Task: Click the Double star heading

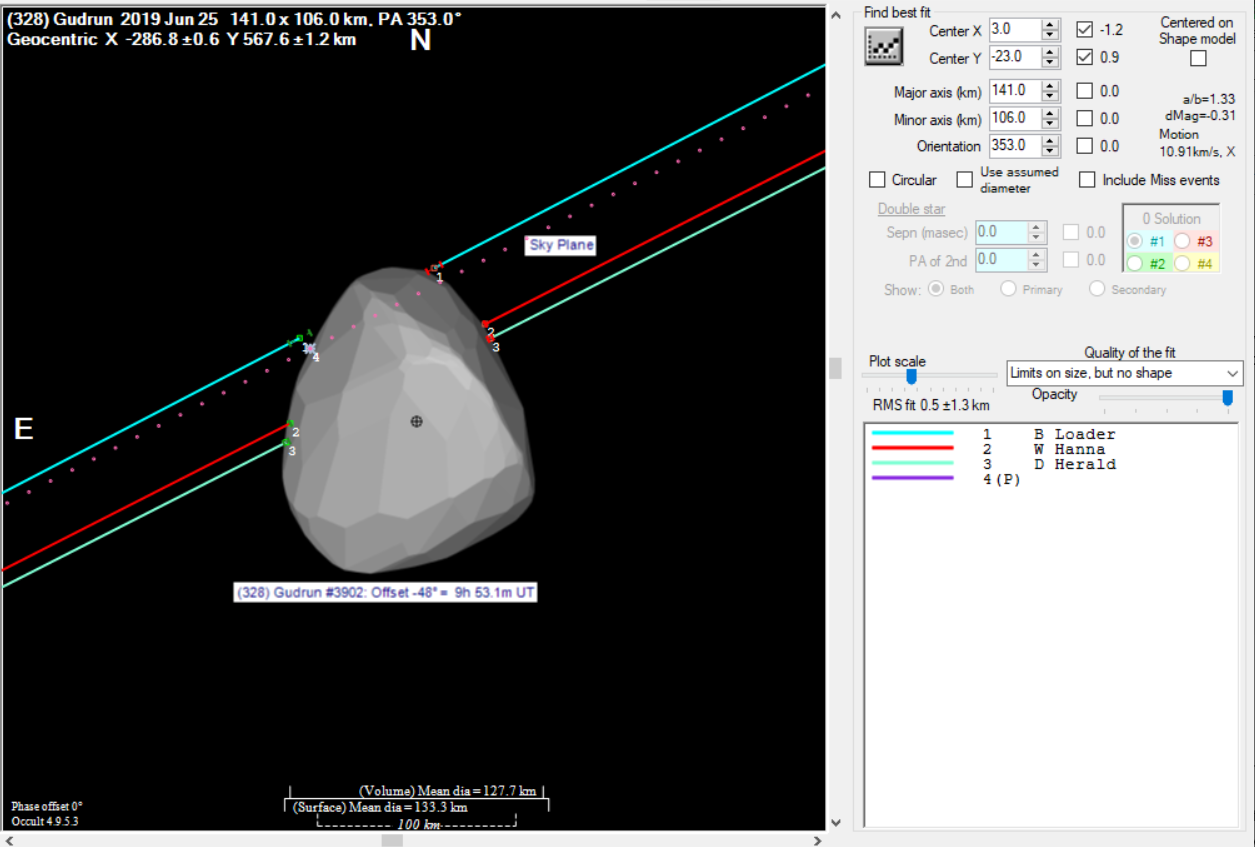Action: [912, 209]
